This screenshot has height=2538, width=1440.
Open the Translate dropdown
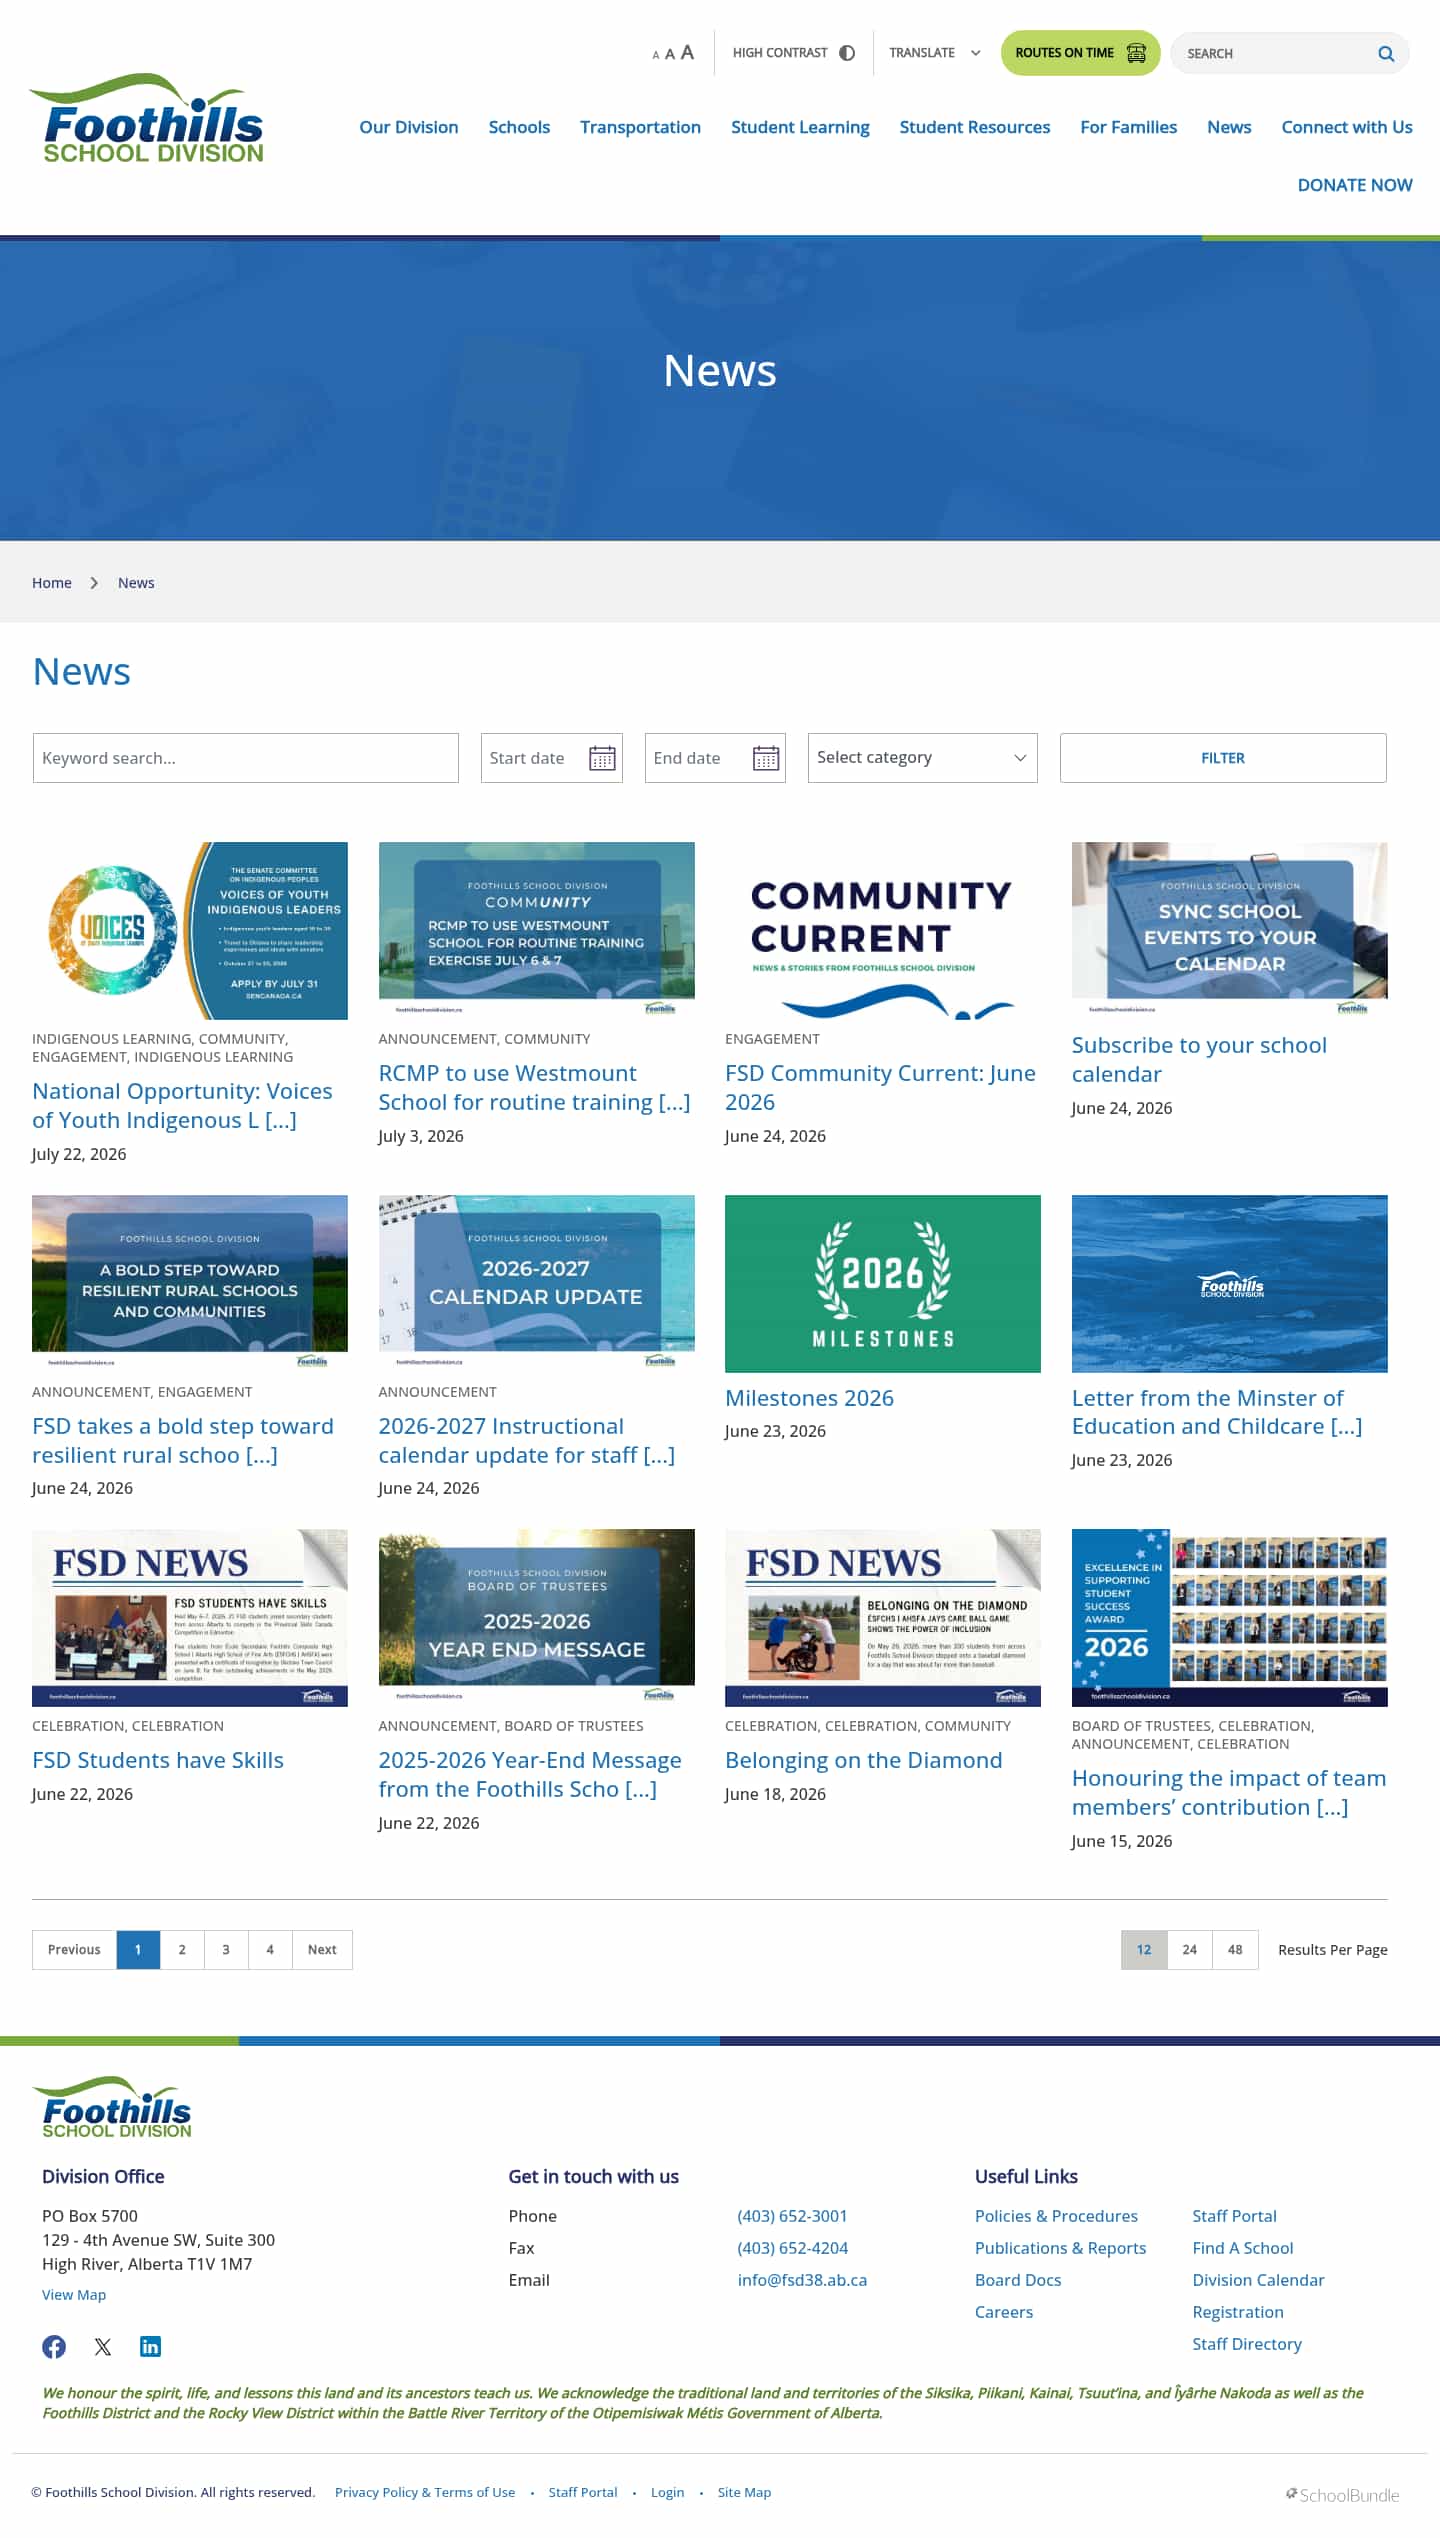[x=935, y=53]
